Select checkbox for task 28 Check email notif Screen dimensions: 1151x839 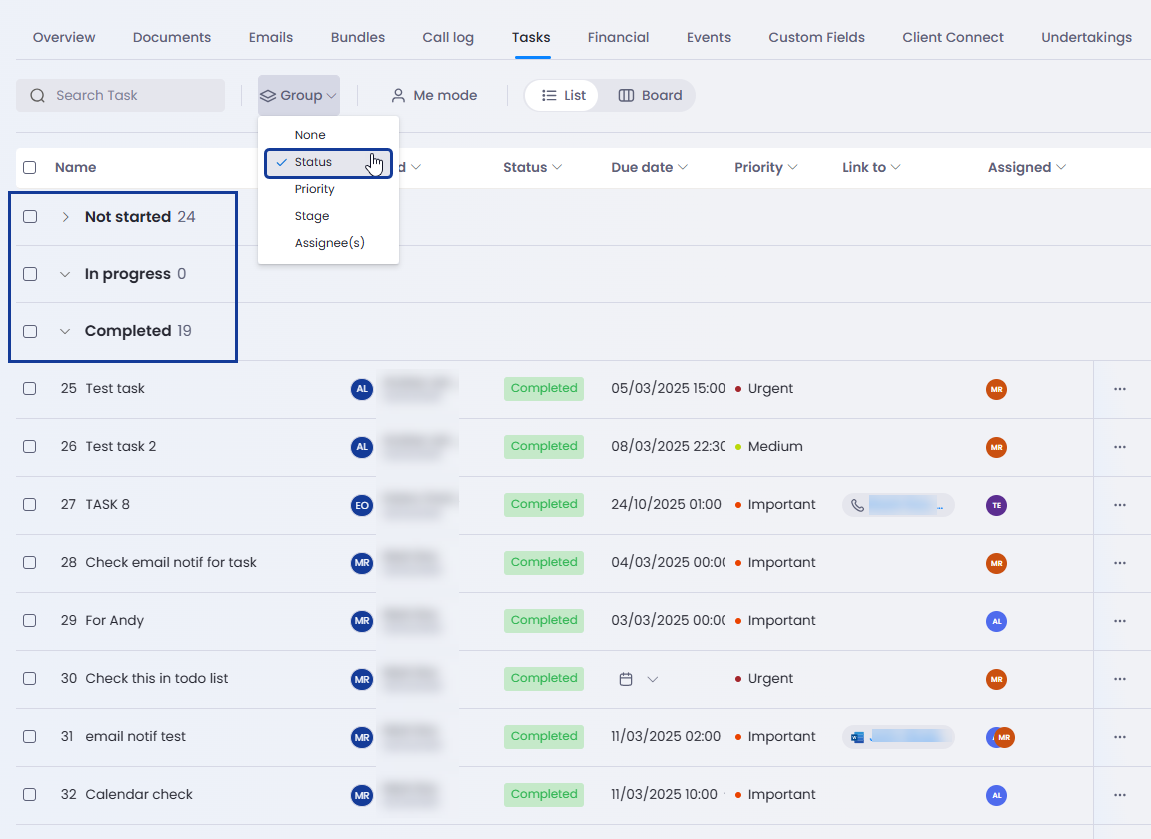click(x=29, y=562)
